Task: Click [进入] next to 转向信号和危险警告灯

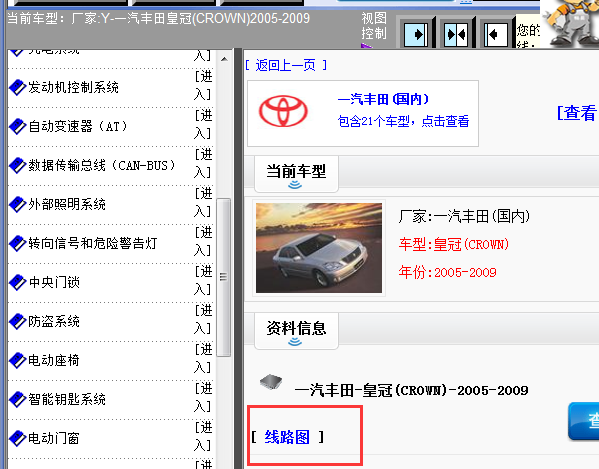Action: pos(203,241)
